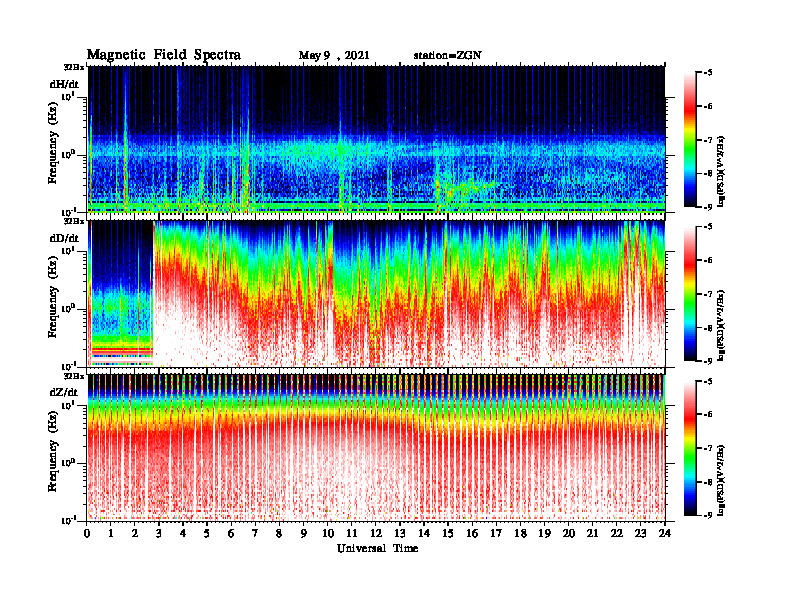Click hour '4' on Universal Time axis

point(183,534)
